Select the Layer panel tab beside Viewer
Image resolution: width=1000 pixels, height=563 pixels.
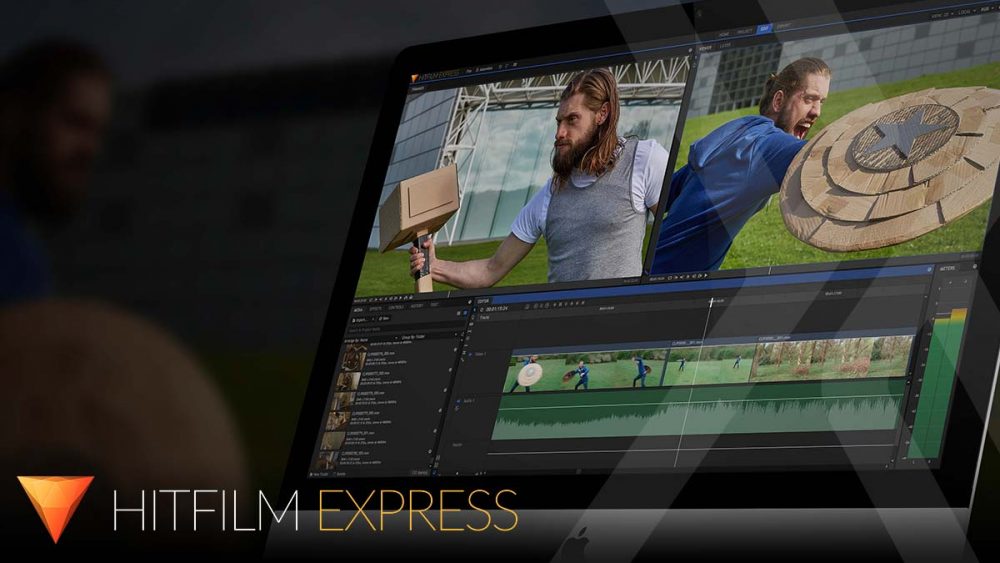[725, 46]
